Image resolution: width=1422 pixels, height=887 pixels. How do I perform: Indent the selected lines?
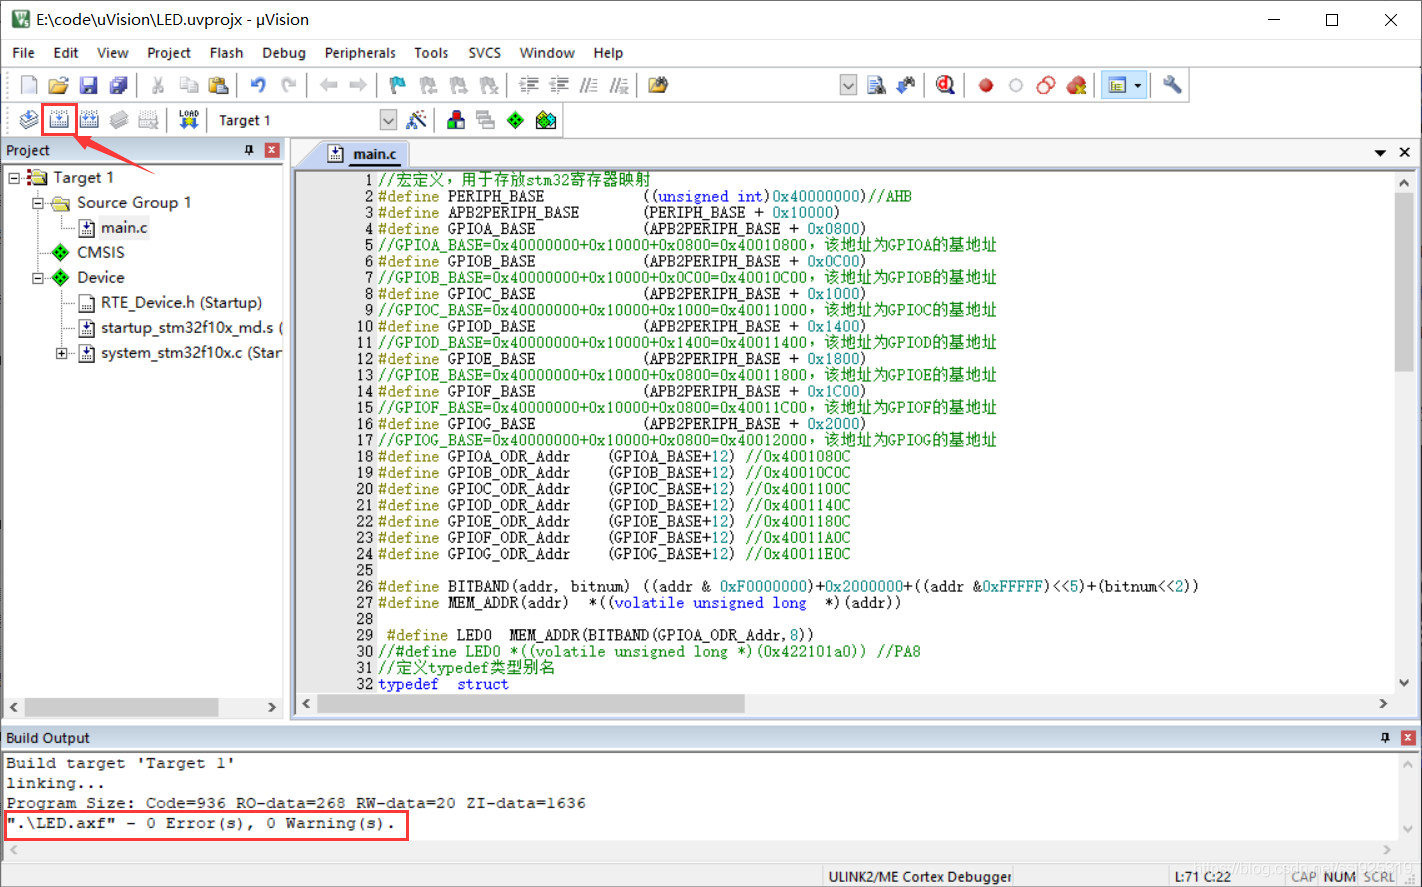[529, 85]
